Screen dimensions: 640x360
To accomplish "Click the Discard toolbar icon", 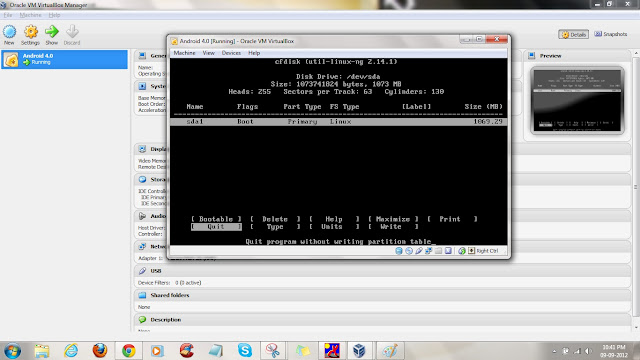I will click(72, 35).
